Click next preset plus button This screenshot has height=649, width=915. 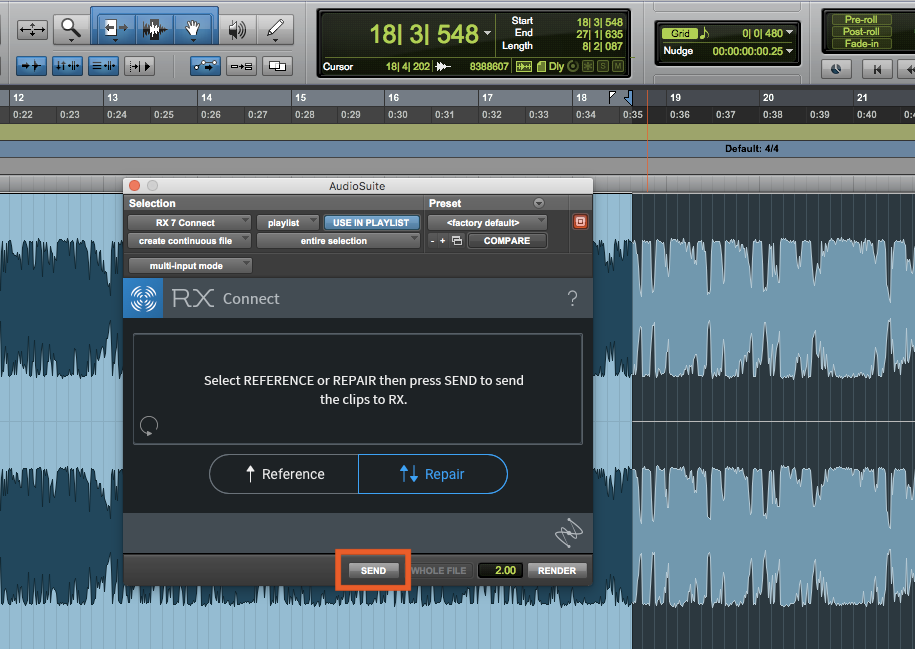coord(442,240)
